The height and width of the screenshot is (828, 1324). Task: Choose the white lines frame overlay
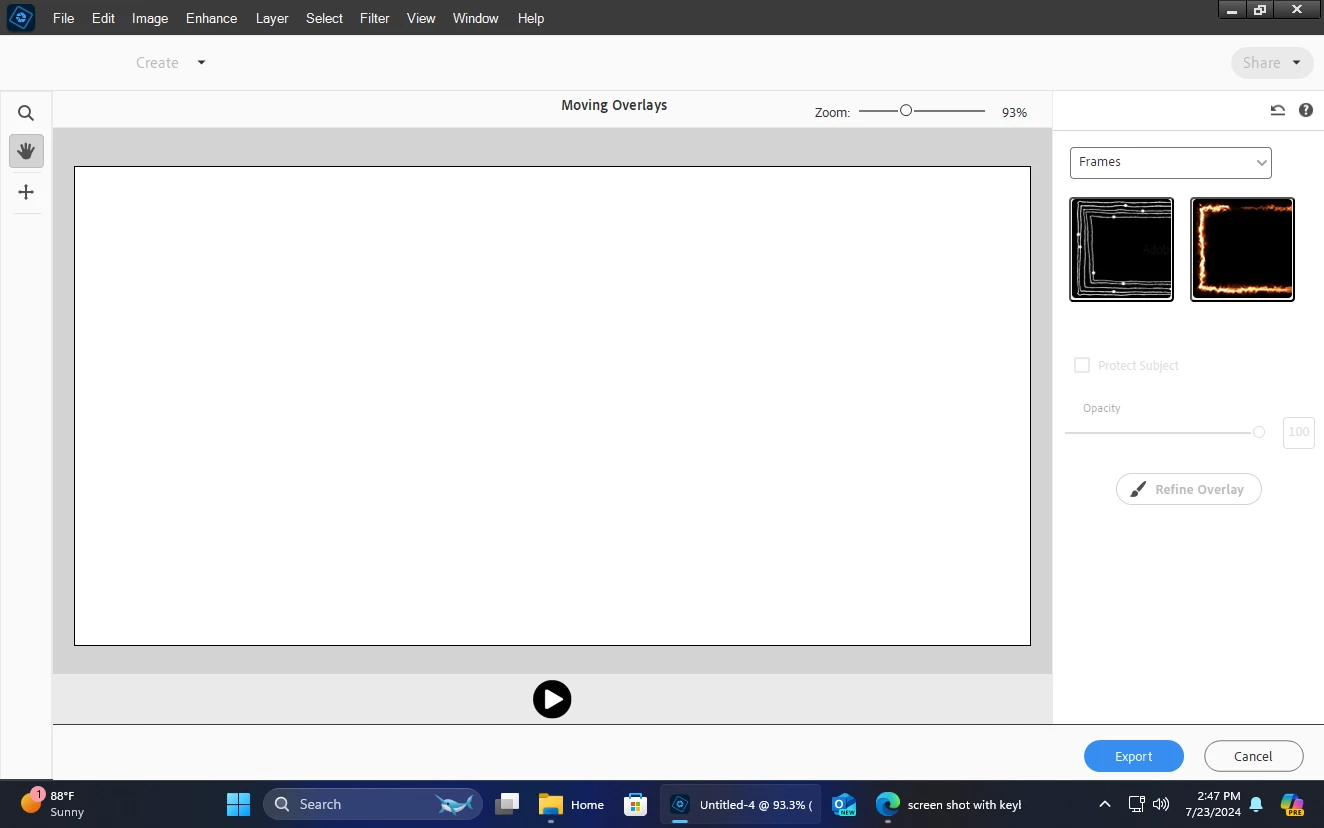pos(1121,249)
